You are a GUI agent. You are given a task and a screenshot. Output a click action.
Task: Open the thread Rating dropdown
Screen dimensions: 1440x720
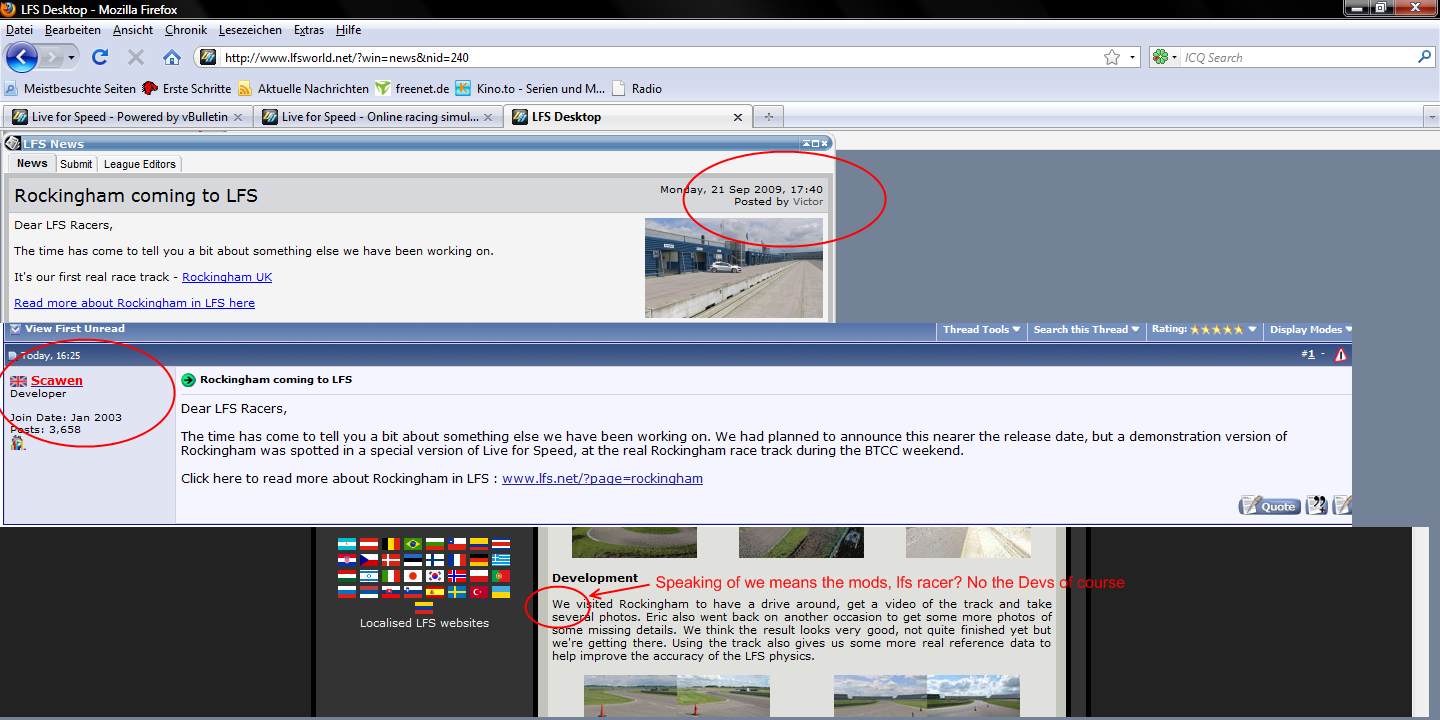pos(1204,329)
